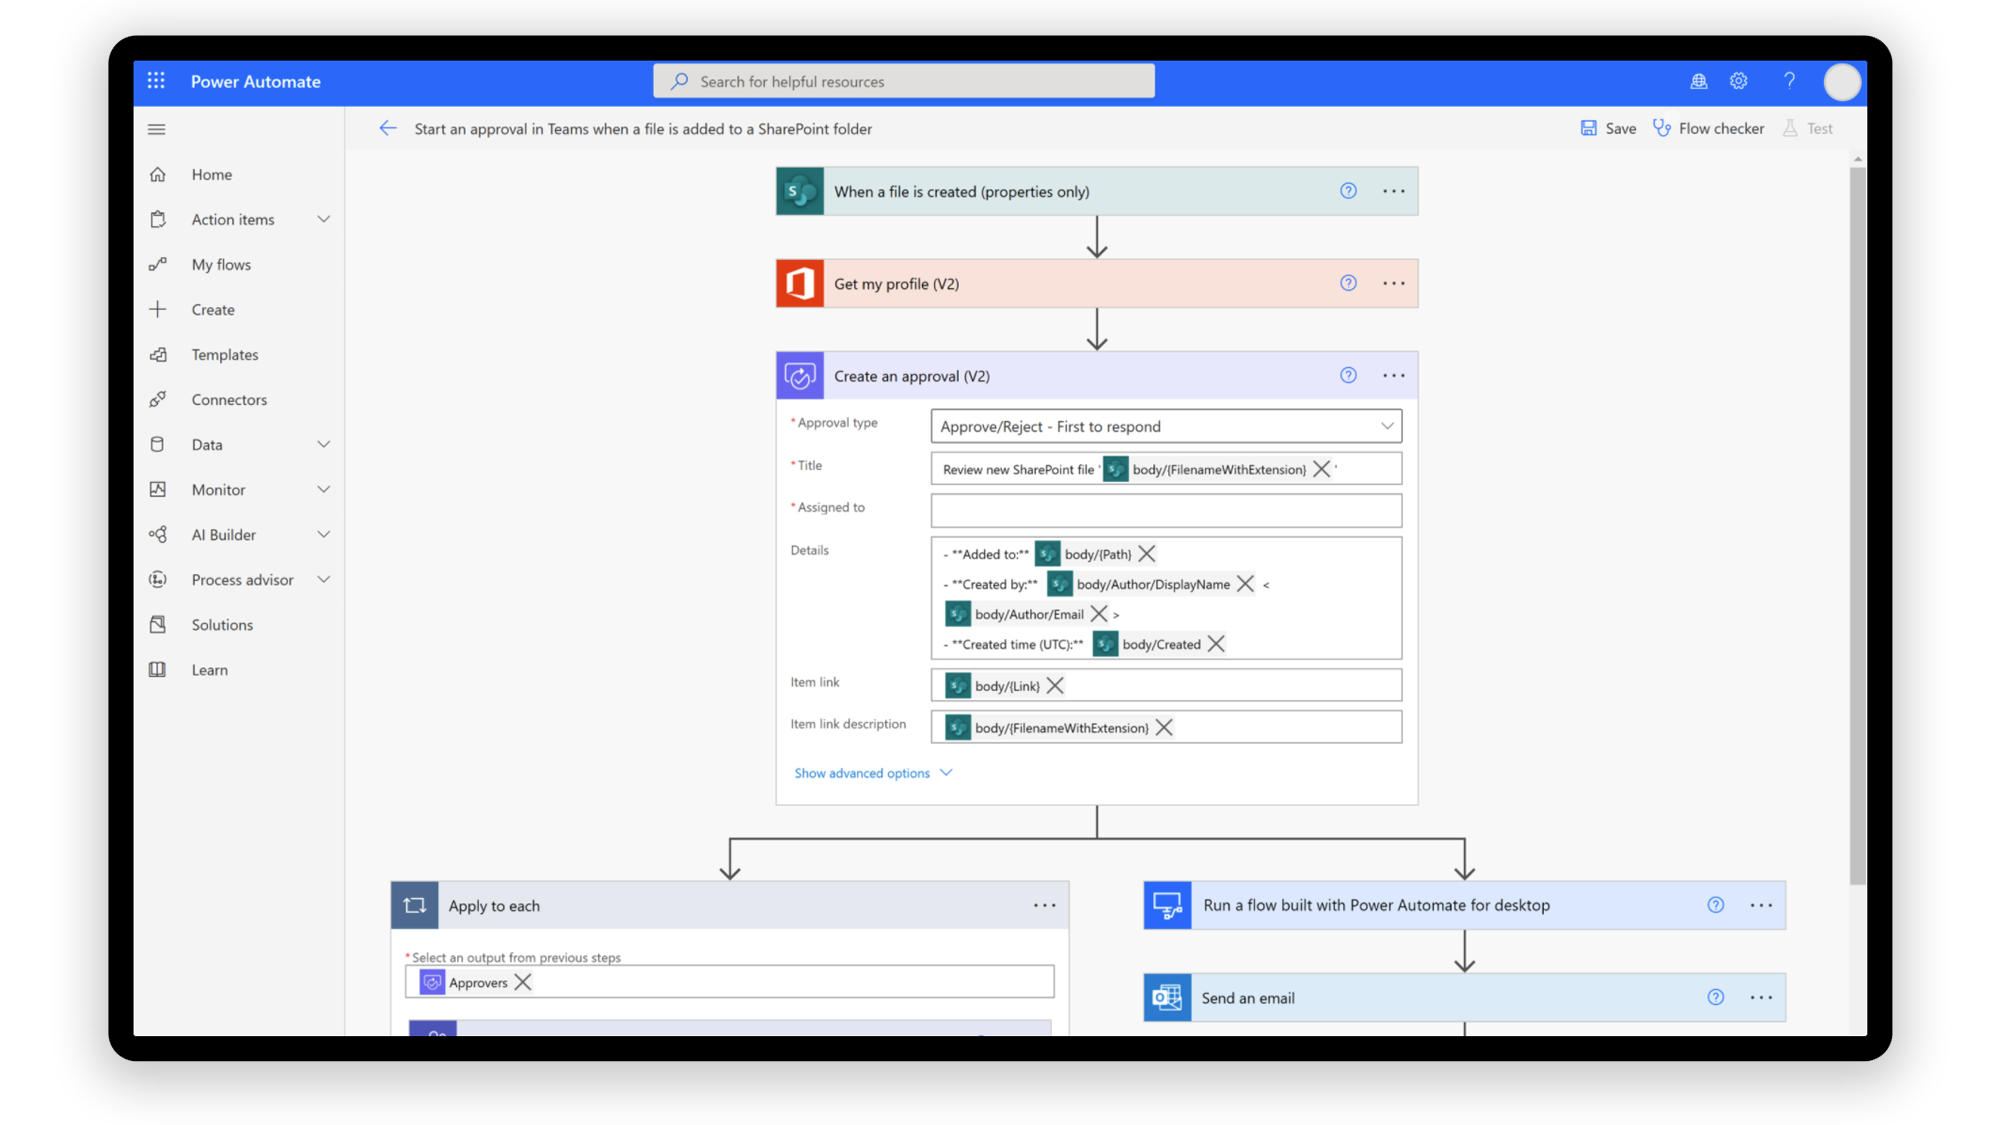Open Templates from the sidebar

(224, 354)
